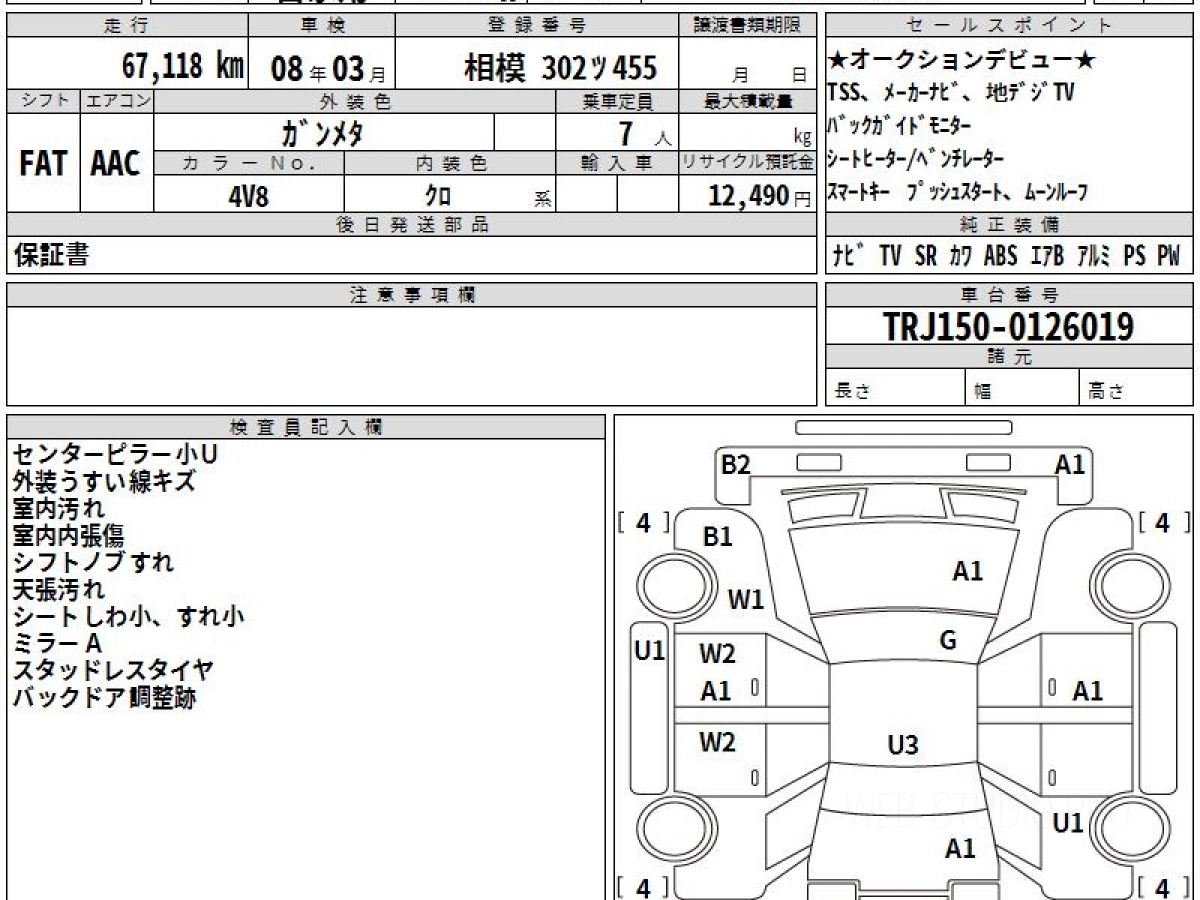Select the note ミラーA

(x=57, y=644)
